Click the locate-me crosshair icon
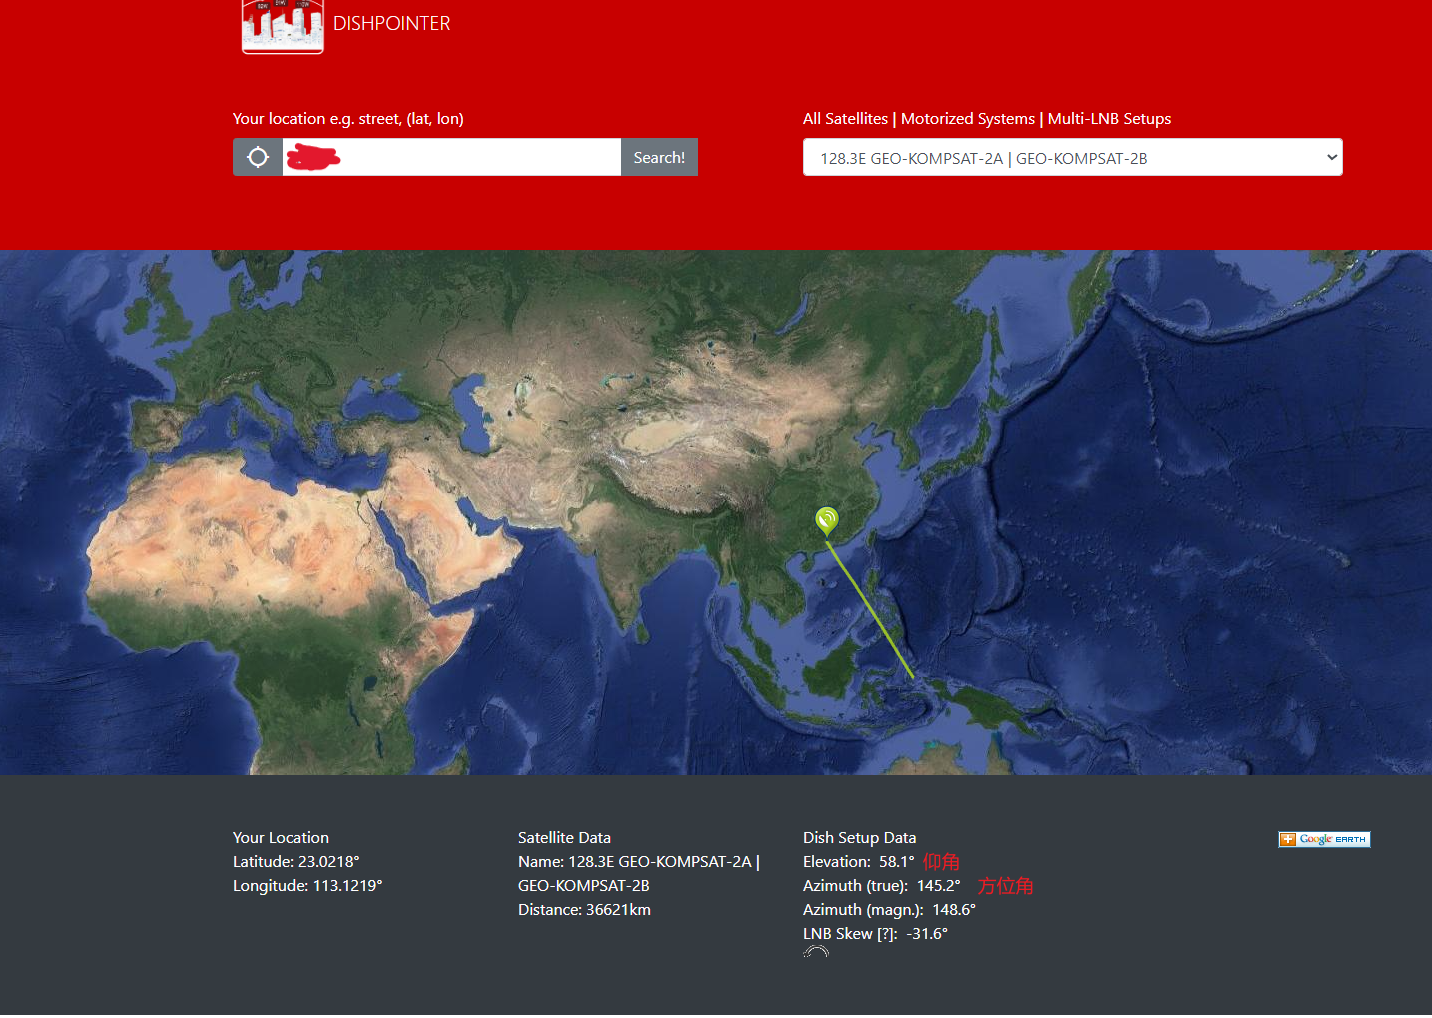 [x=258, y=157]
